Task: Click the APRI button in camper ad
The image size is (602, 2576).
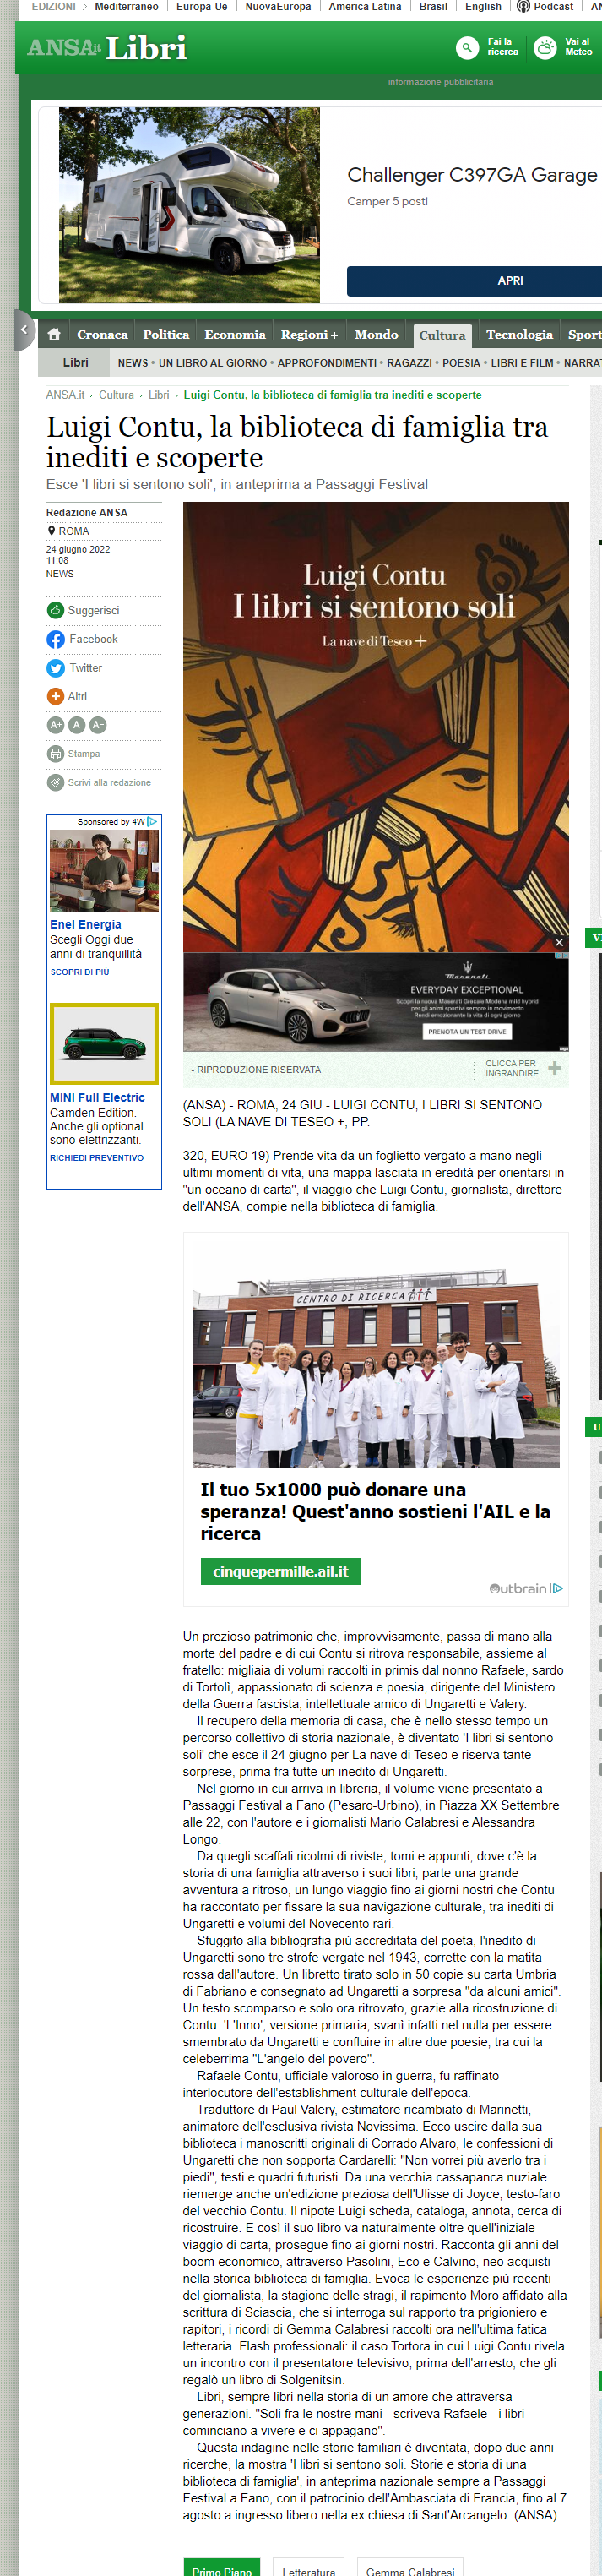Action: [x=474, y=281]
